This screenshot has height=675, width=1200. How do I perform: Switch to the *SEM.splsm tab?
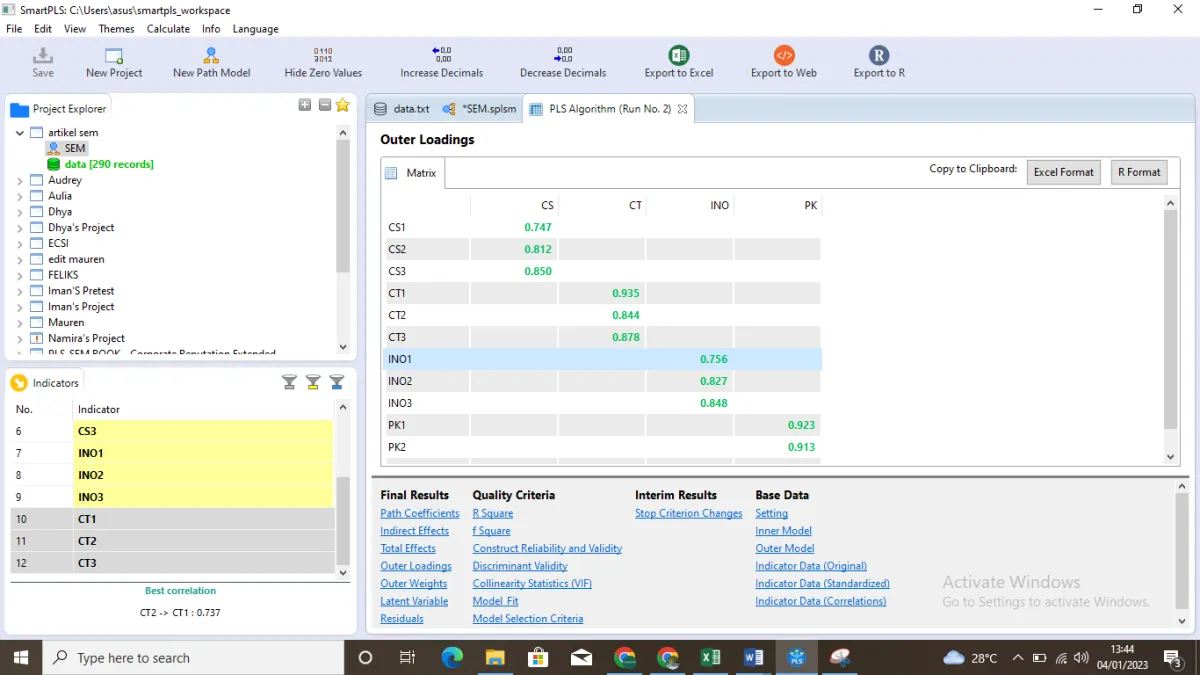click(480, 109)
